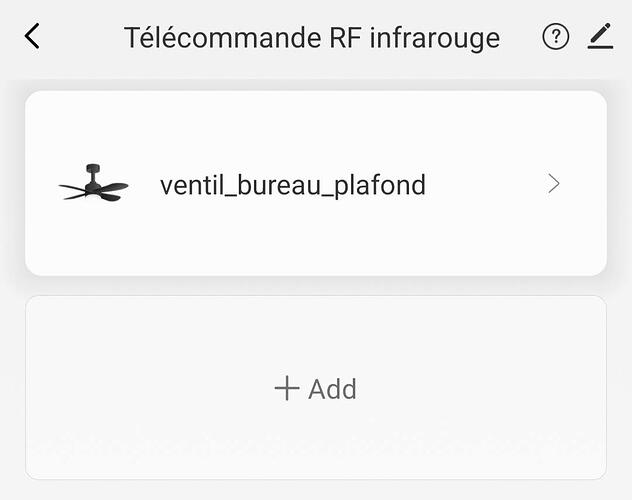The image size is (632, 500).
Task: Edit the Télécommande RF infrarouge device
Action: 600,37
